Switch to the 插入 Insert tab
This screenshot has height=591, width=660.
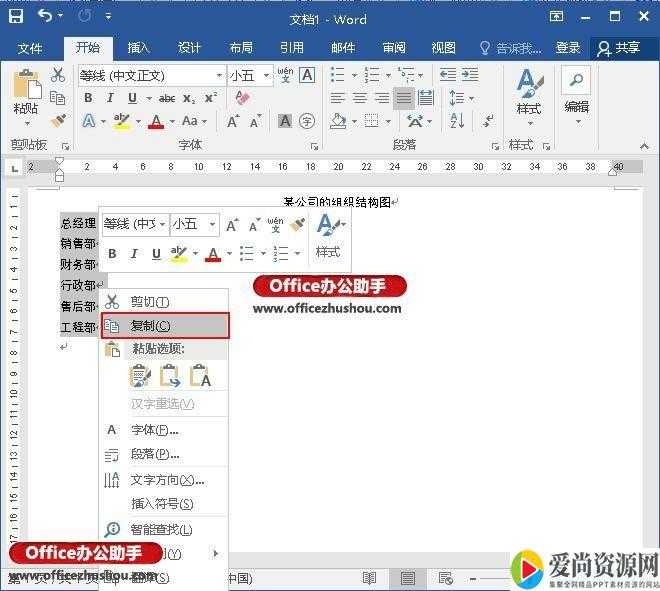(x=138, y=48)
